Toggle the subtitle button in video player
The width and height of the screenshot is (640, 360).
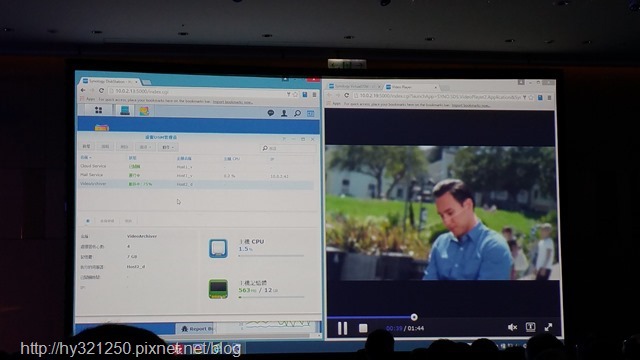[x=530, y=327]
